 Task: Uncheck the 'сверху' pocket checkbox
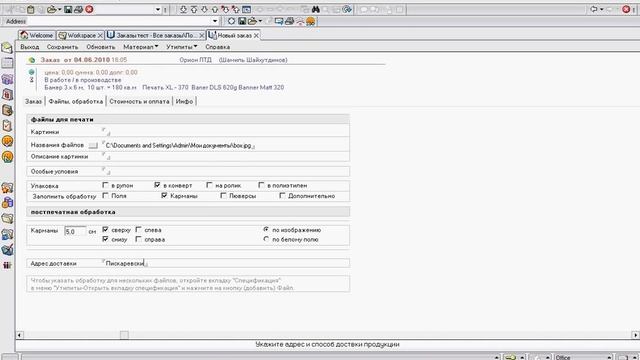click(105, 229)
